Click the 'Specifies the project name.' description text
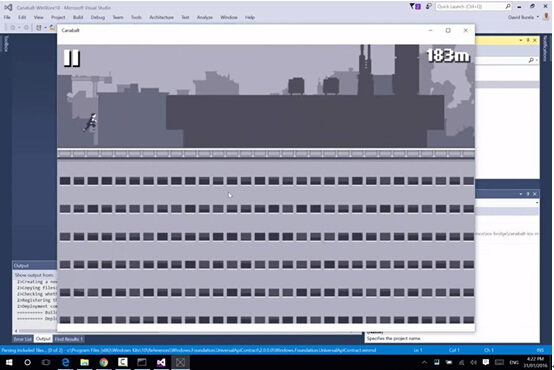 coord(394,338)
